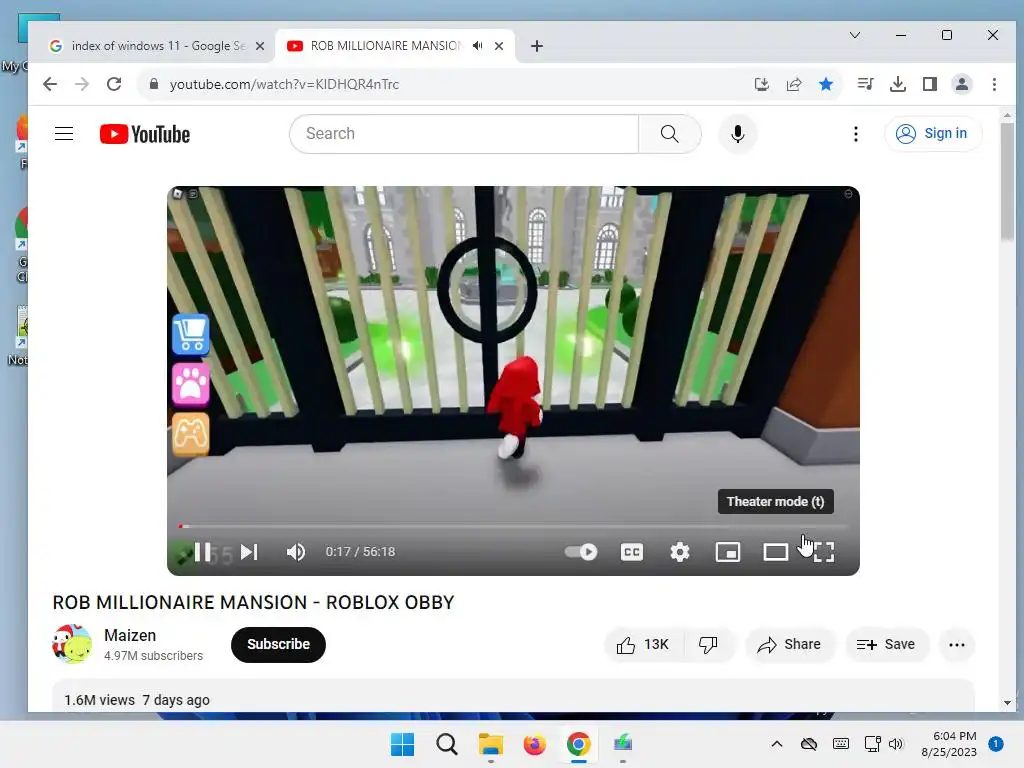Open Chrome tab search chevron
This screenshot has width=1024, height=768.
click(x=855, y=35)
